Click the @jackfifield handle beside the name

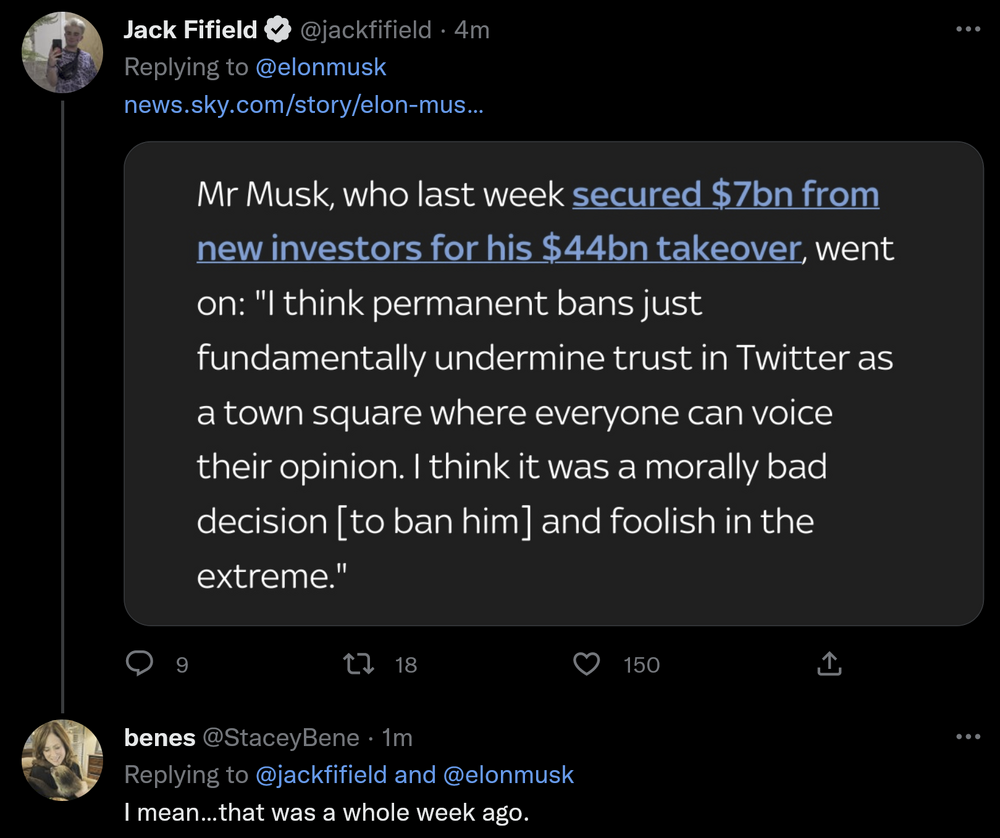pos(366,31)
